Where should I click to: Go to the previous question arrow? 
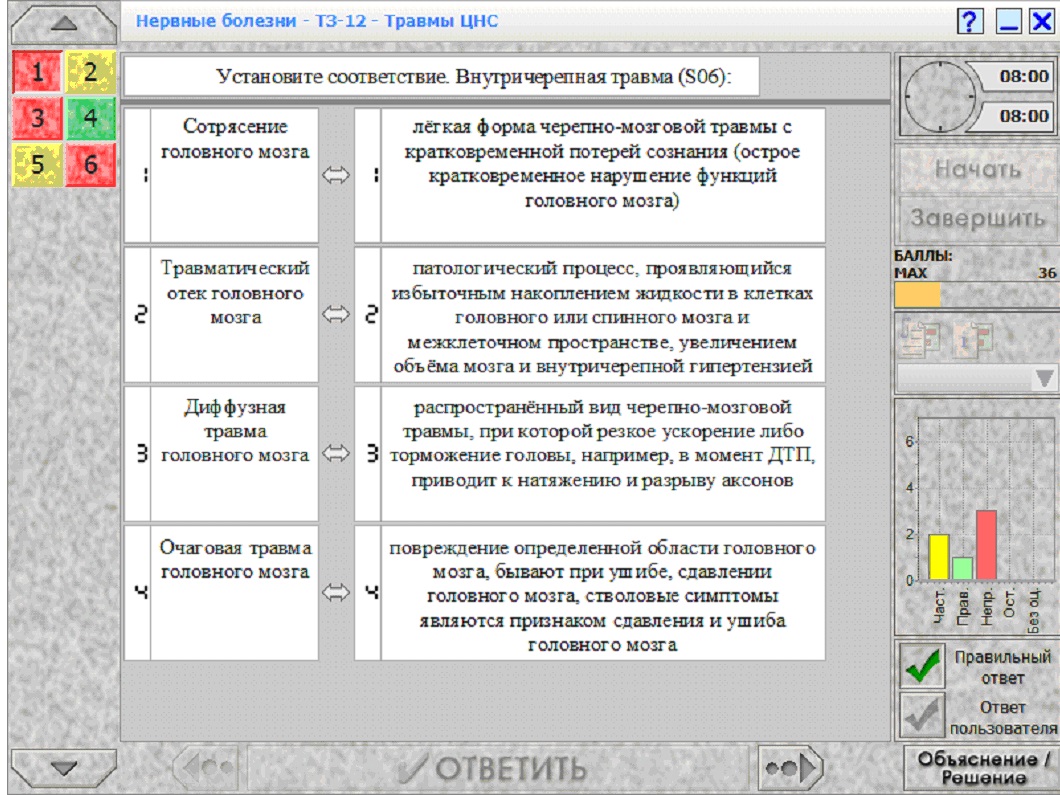click(208, 768)
